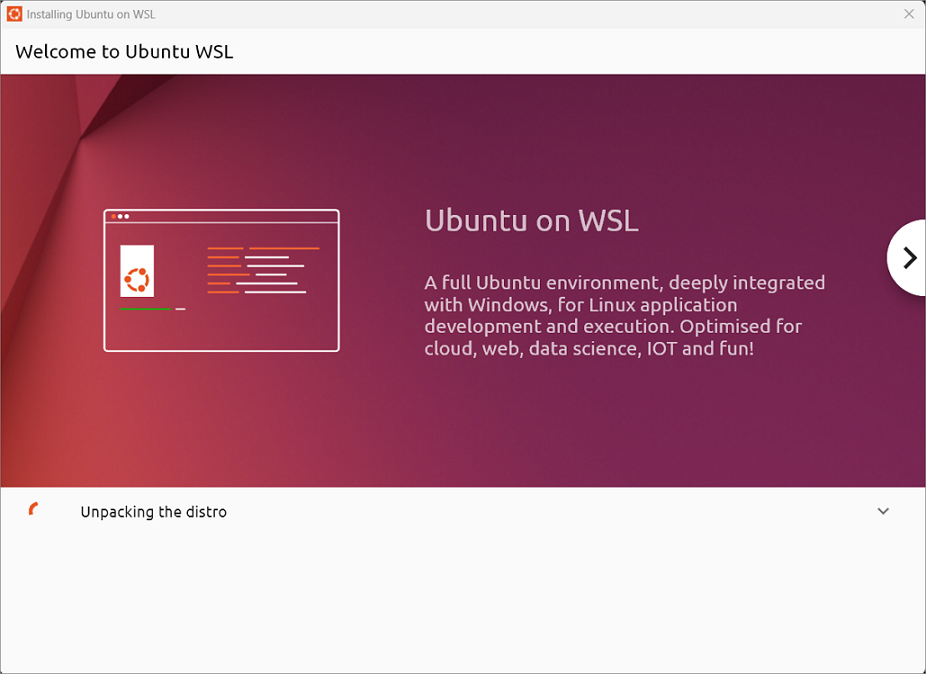926x674 pixels.
Task: Click the Unpacking the distro status text
Action: click(154, 512)
